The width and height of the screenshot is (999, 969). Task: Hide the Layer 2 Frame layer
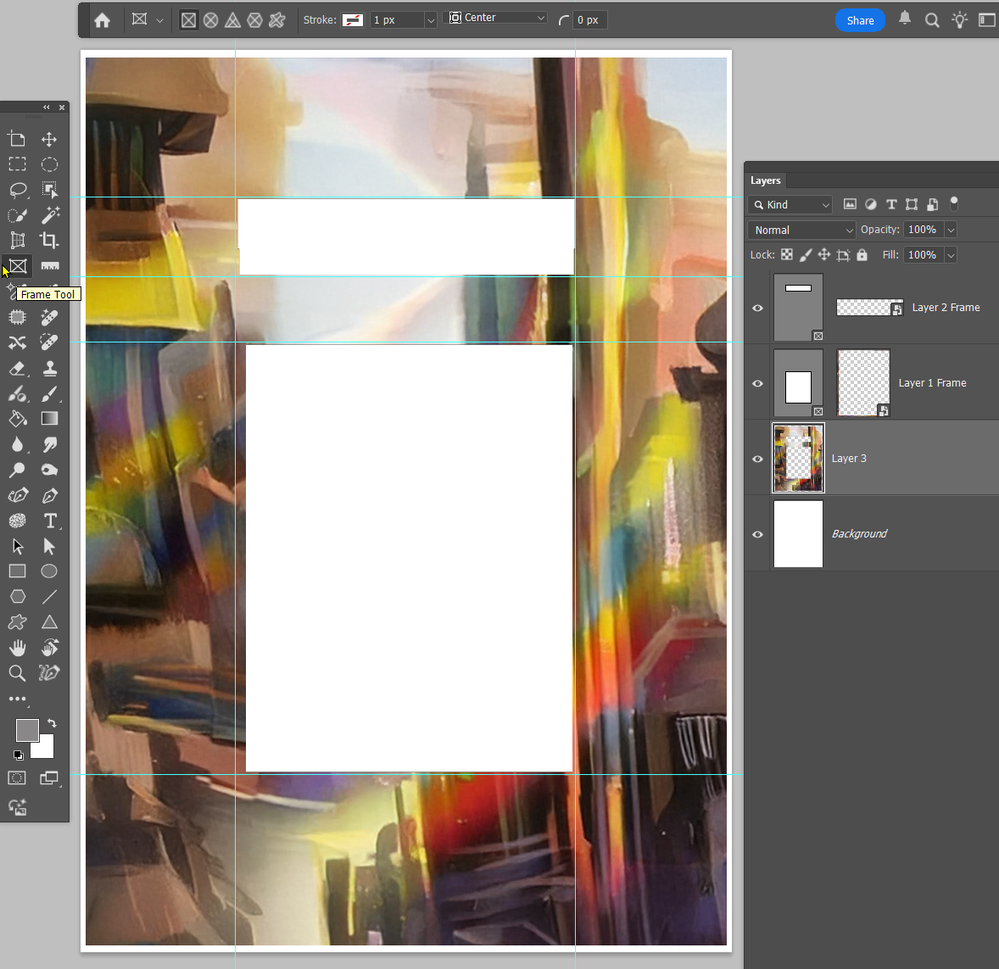click(758, 308)
